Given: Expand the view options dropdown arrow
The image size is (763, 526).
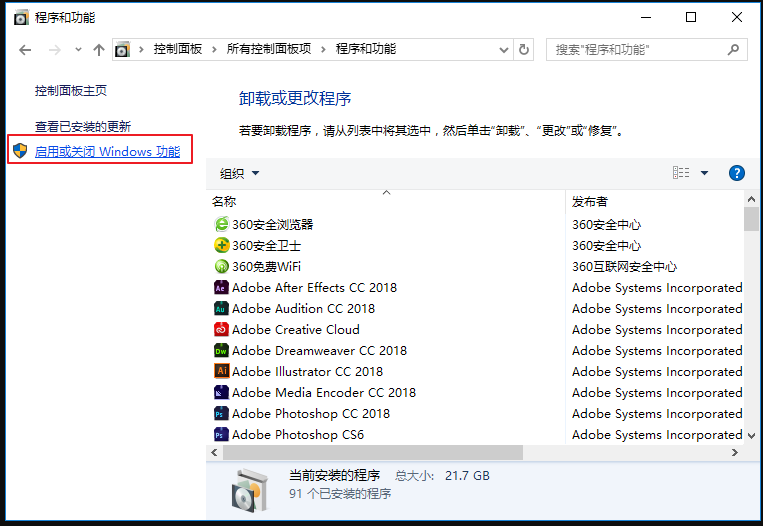Looking at the screenshot, I should (704, 173).
